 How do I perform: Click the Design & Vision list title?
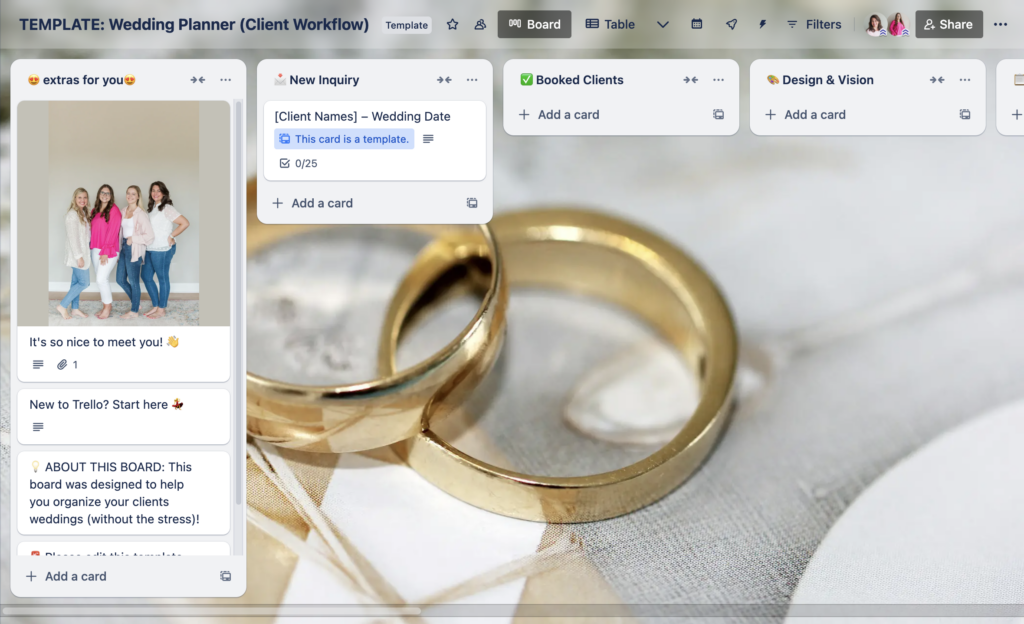point(827,80)
